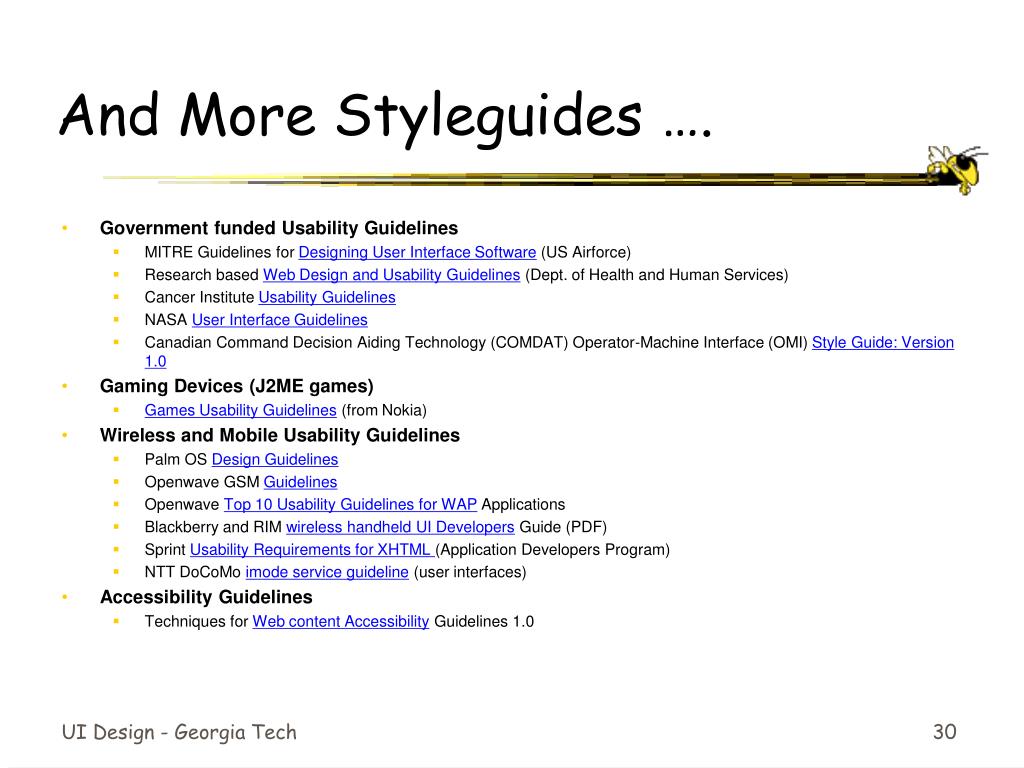Viewport: 1024px width, 768px height.
Task: Click the UI Design - Georgia Tech footer
Action: 179,733
